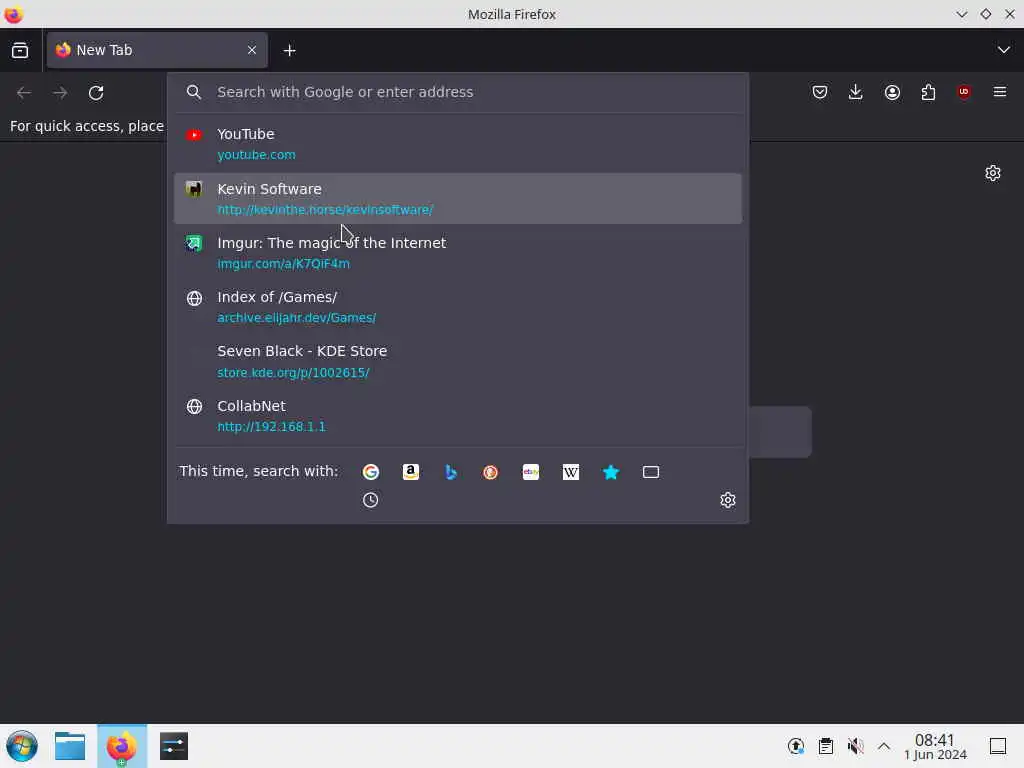Open the uBlock Origin extension icon
1024x768 pixels.
point(964,92)
